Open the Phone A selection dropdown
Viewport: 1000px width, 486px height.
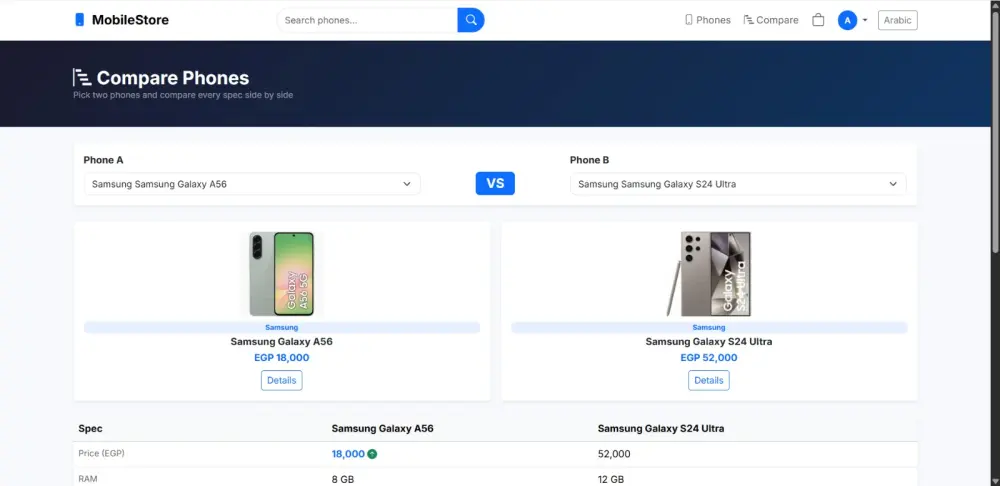[252, 184]
